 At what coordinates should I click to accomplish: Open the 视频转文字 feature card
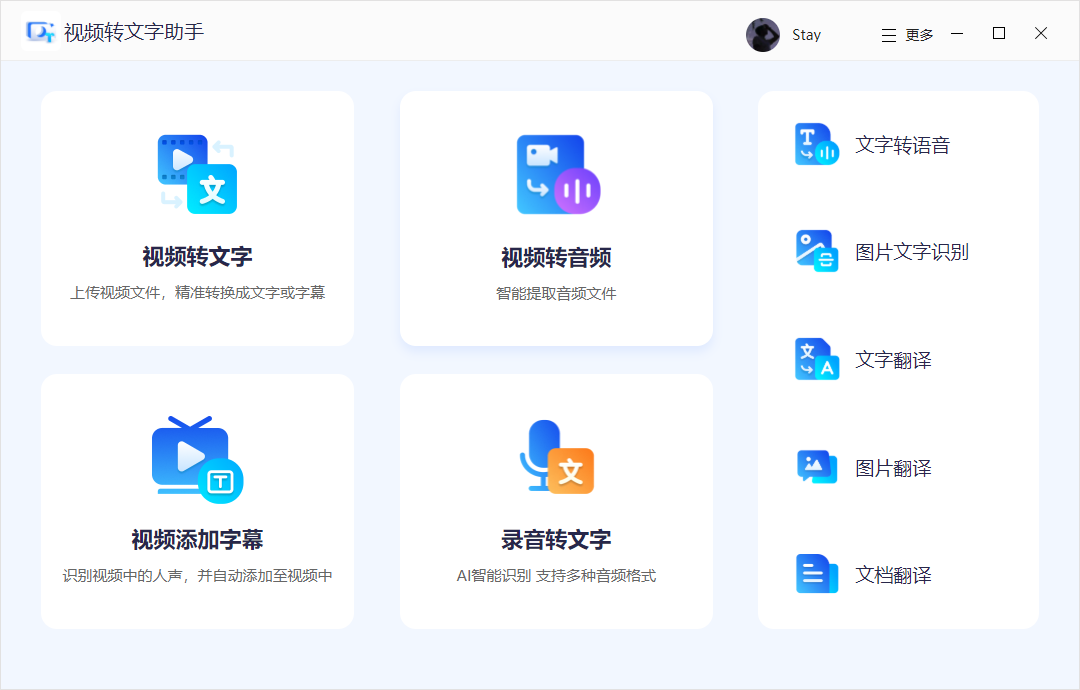click(196, 217)
